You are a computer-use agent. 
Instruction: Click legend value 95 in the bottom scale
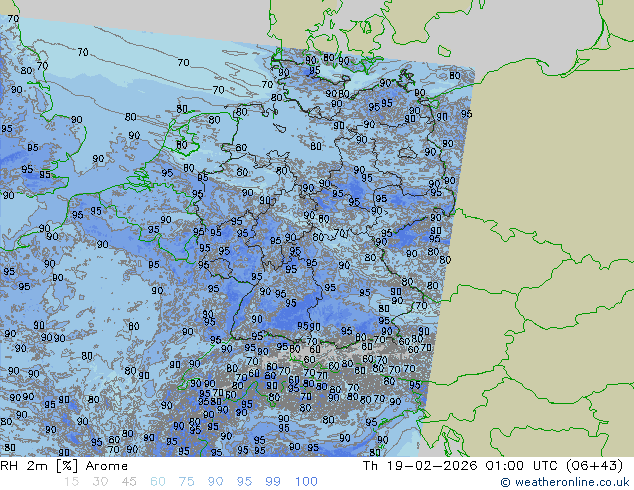[x=244, y=482]
